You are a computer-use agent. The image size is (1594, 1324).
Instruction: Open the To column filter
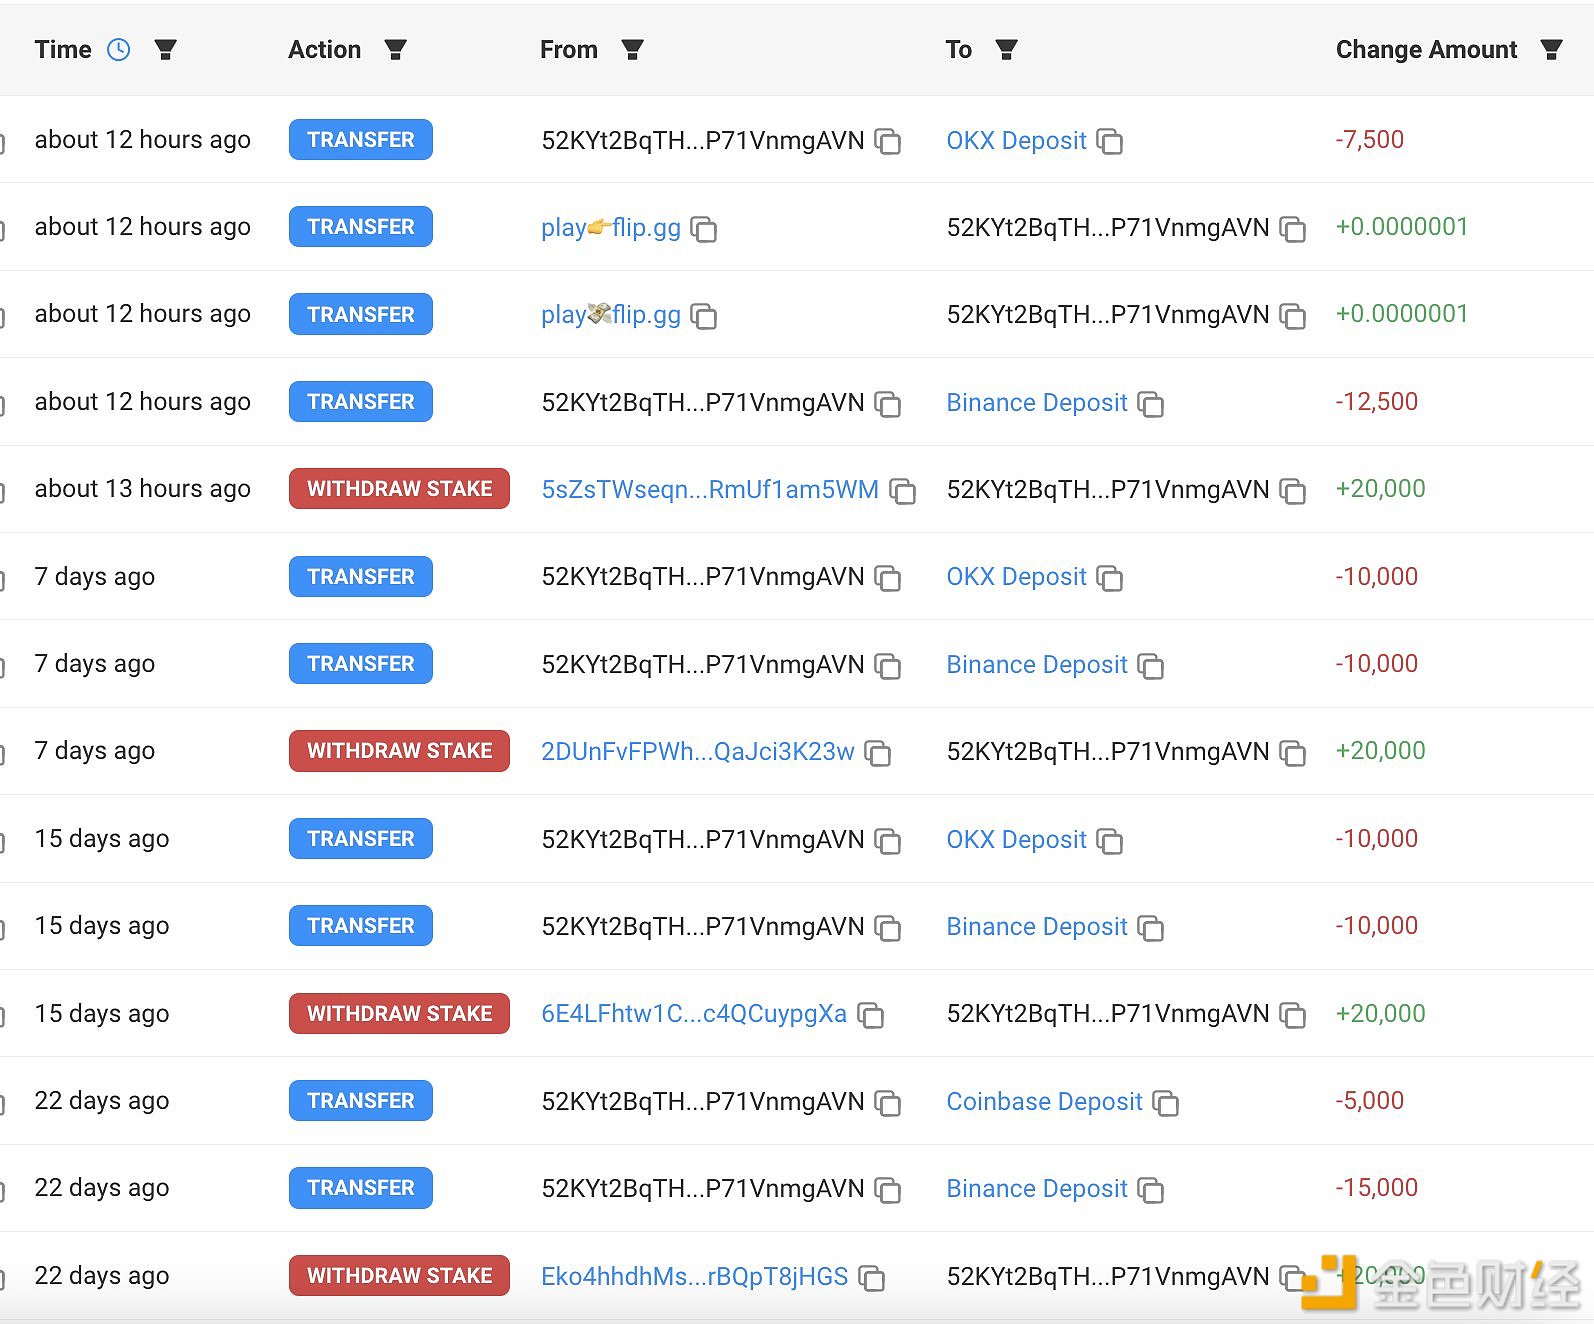1007,50
